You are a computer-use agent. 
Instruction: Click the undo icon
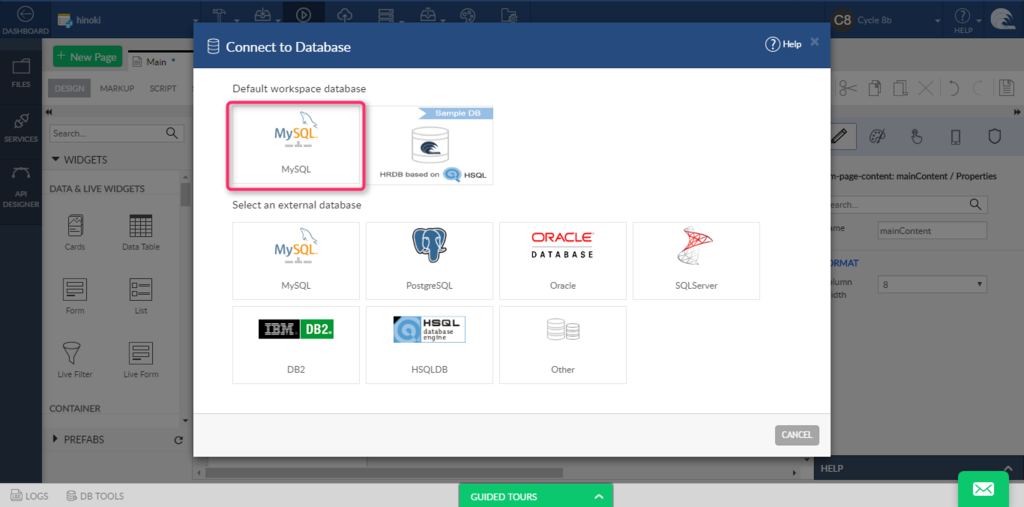point(954,88)
